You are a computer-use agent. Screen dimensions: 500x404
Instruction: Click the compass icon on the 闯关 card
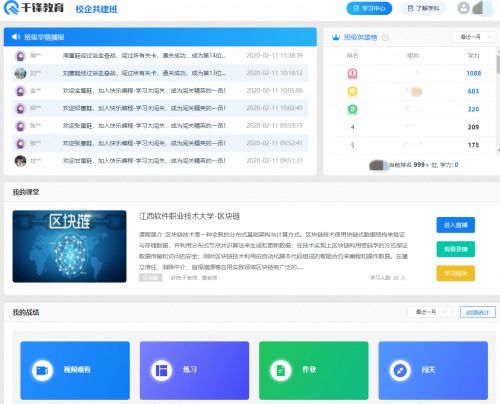point(400,370)
